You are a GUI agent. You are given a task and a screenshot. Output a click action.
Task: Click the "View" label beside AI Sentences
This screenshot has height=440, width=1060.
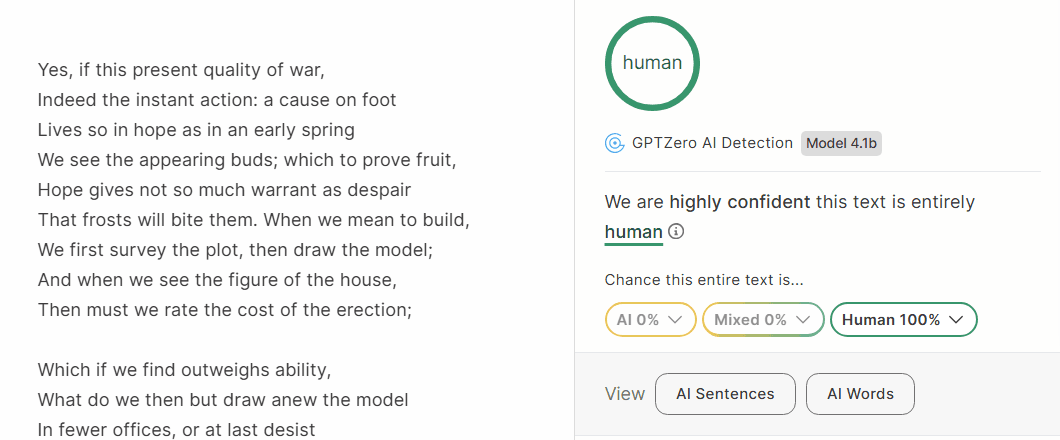625,394
